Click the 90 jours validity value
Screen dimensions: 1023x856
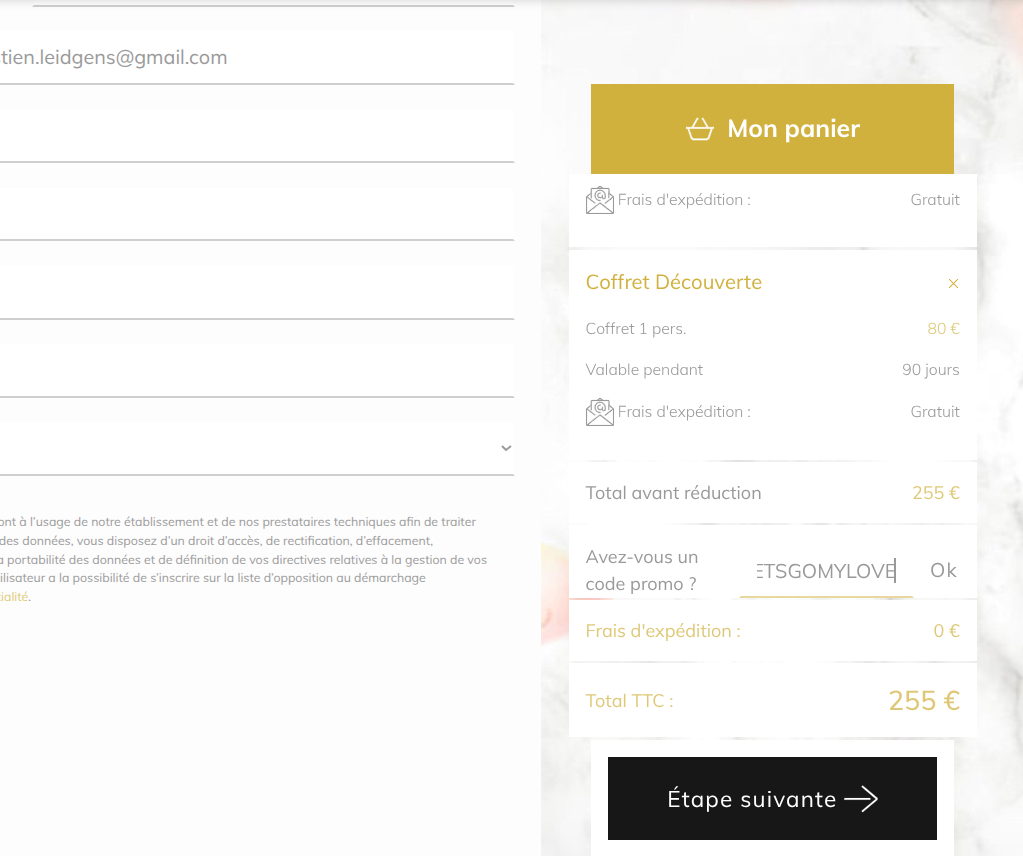[930, 370]
